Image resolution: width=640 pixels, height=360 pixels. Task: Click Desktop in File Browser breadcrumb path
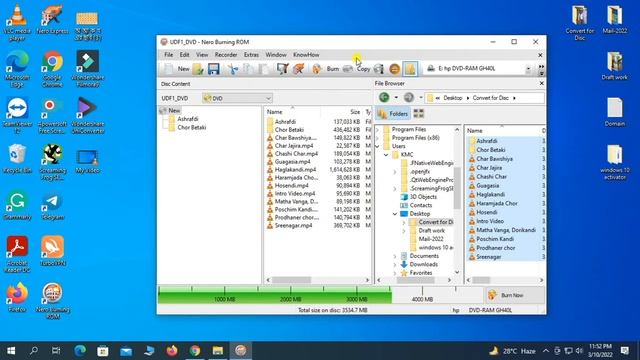point(453,98)
